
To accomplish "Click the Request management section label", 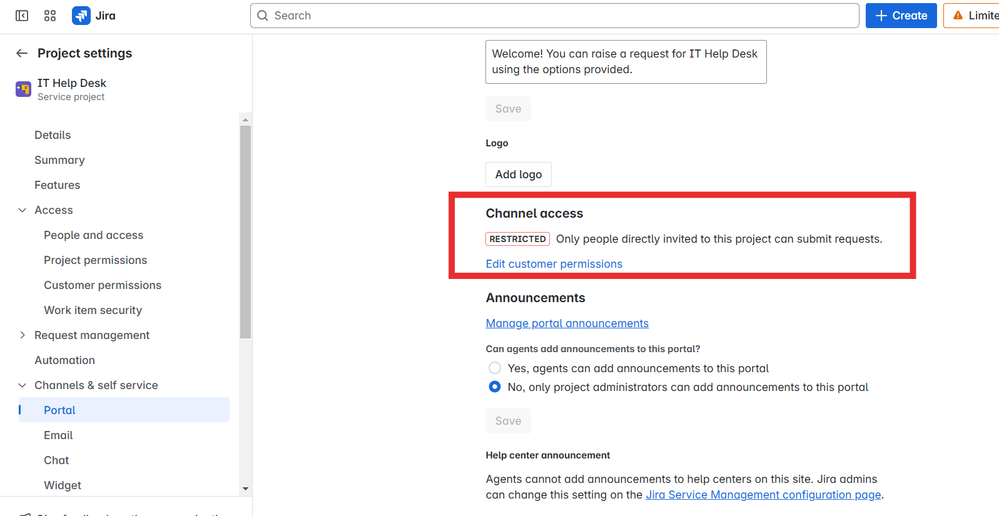I will click(92, 335).
